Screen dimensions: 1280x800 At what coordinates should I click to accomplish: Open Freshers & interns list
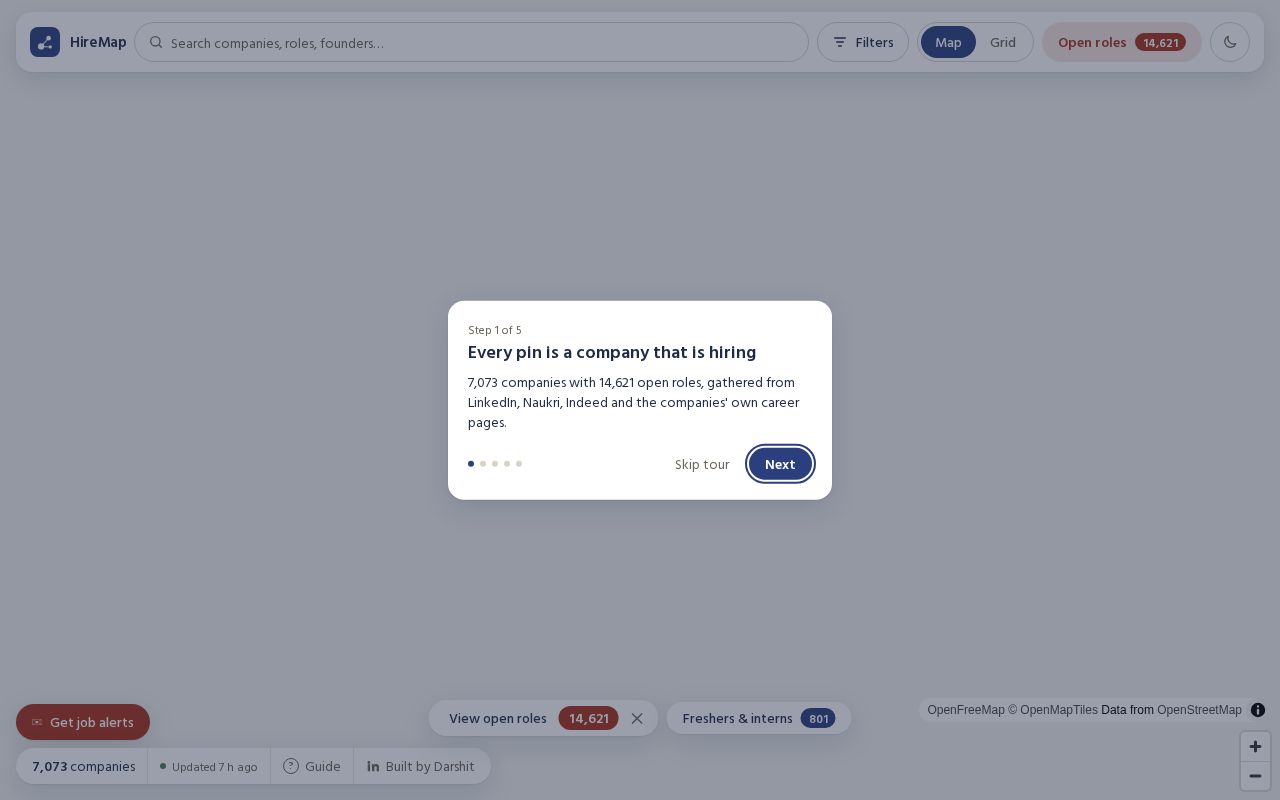pos(759,718)
